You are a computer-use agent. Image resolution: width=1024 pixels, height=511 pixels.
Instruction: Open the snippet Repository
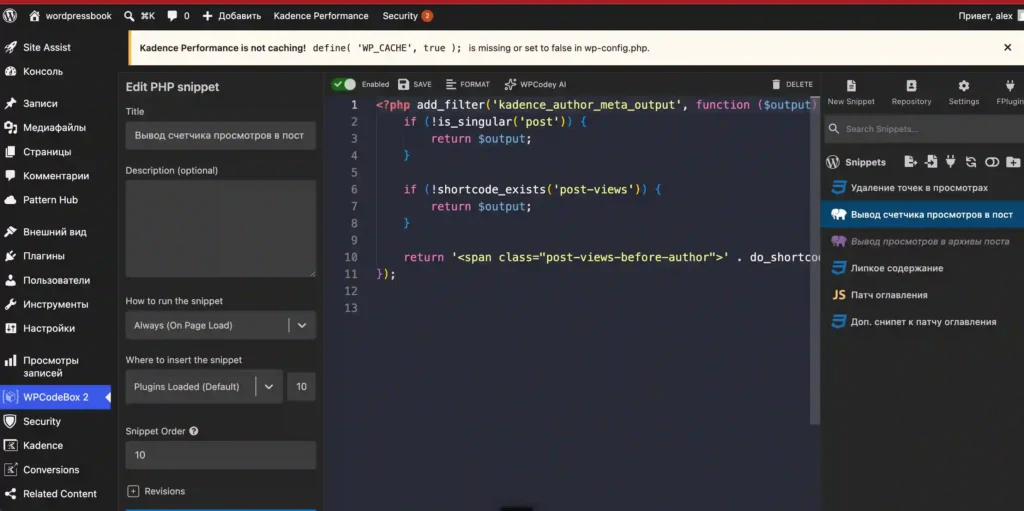click(911, 92)
